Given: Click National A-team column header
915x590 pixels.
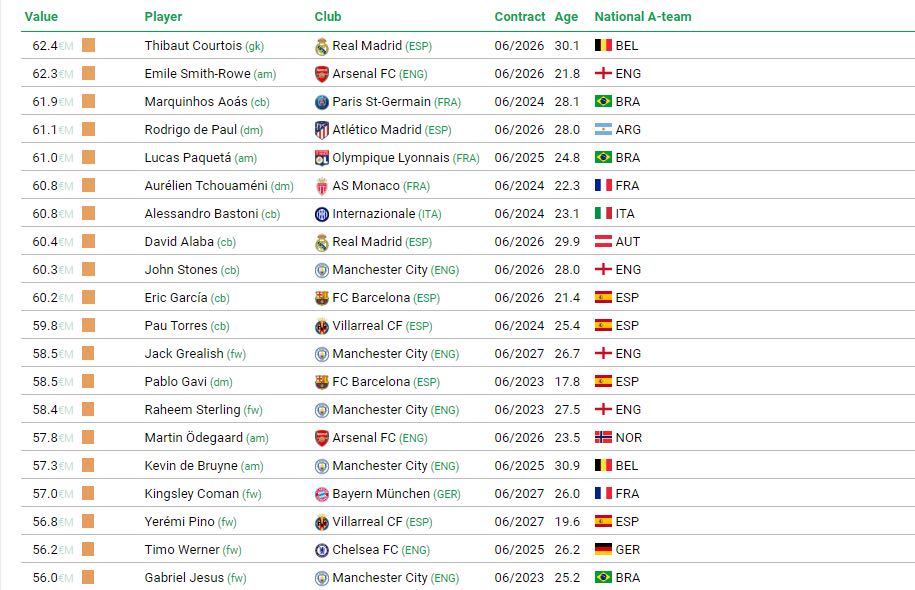Looking at the screenshot, I should pos(642,16).
